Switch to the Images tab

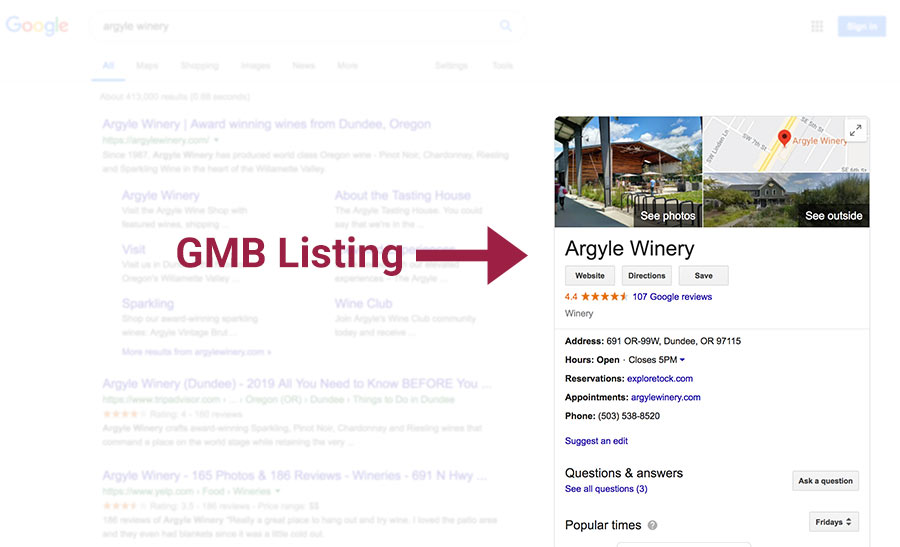(x=255, y=65)
